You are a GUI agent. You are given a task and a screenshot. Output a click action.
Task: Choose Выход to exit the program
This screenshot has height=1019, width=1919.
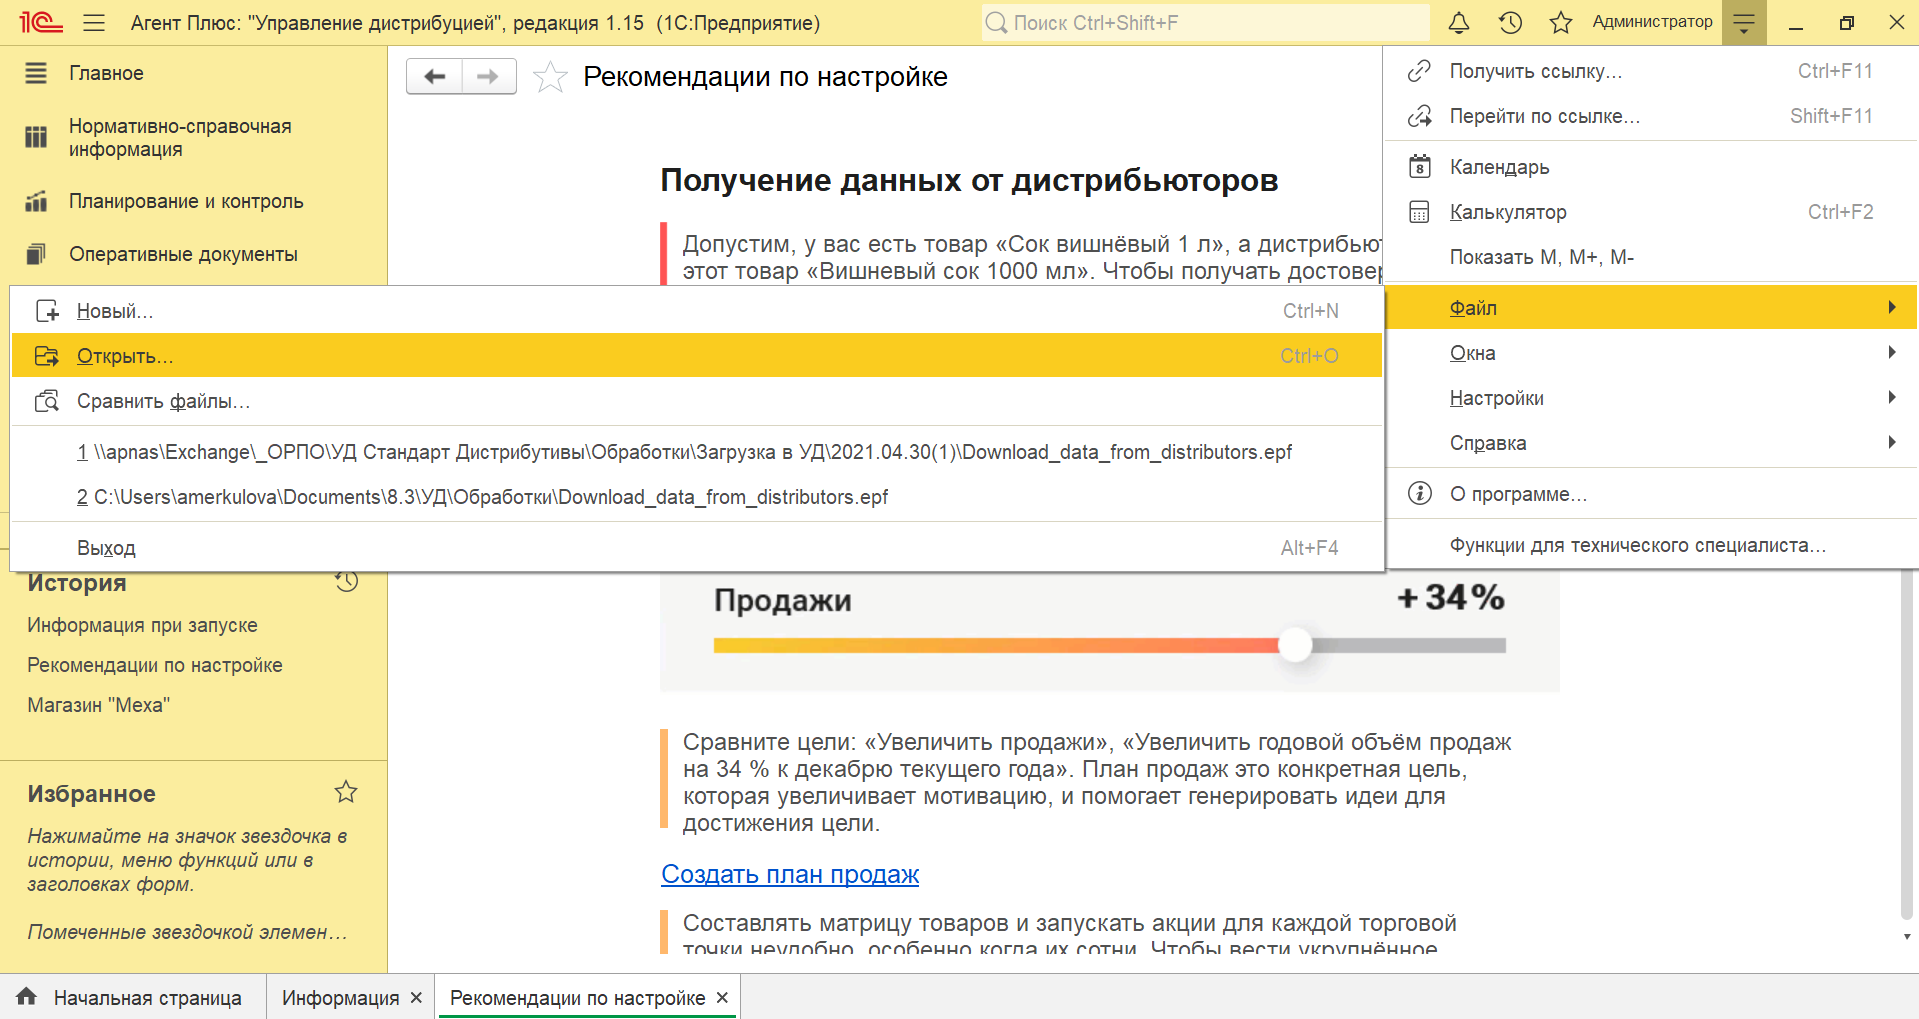[x=696, y=548]
